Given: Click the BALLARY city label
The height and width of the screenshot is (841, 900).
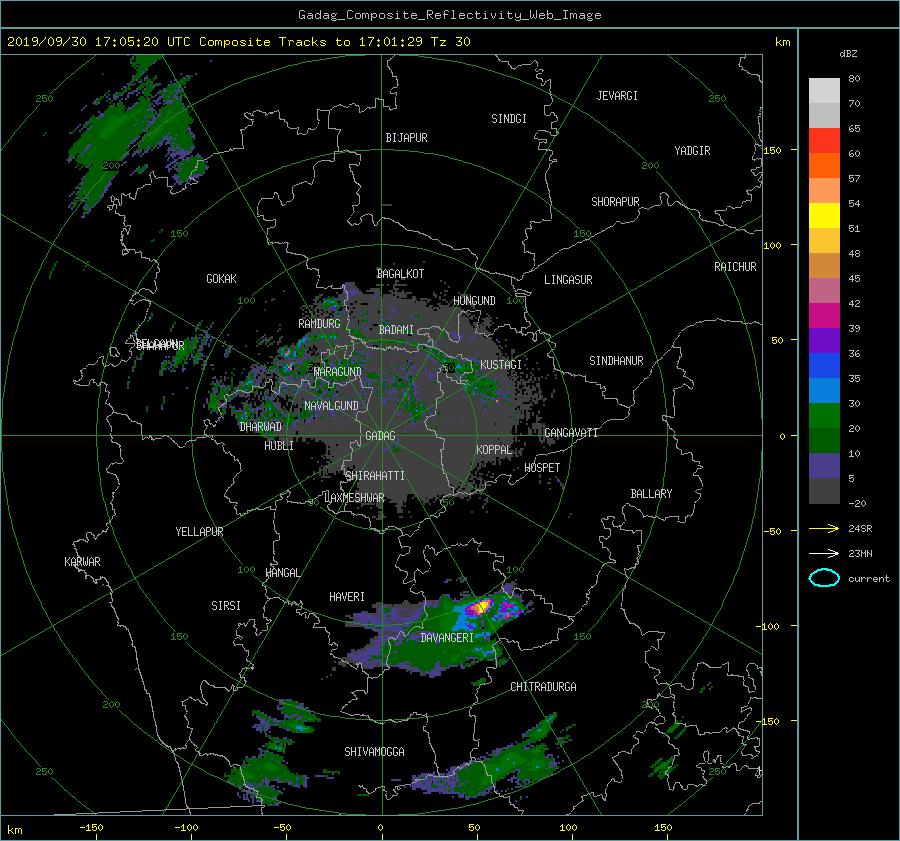Looking at the screenshot, I should pos(651,494).
